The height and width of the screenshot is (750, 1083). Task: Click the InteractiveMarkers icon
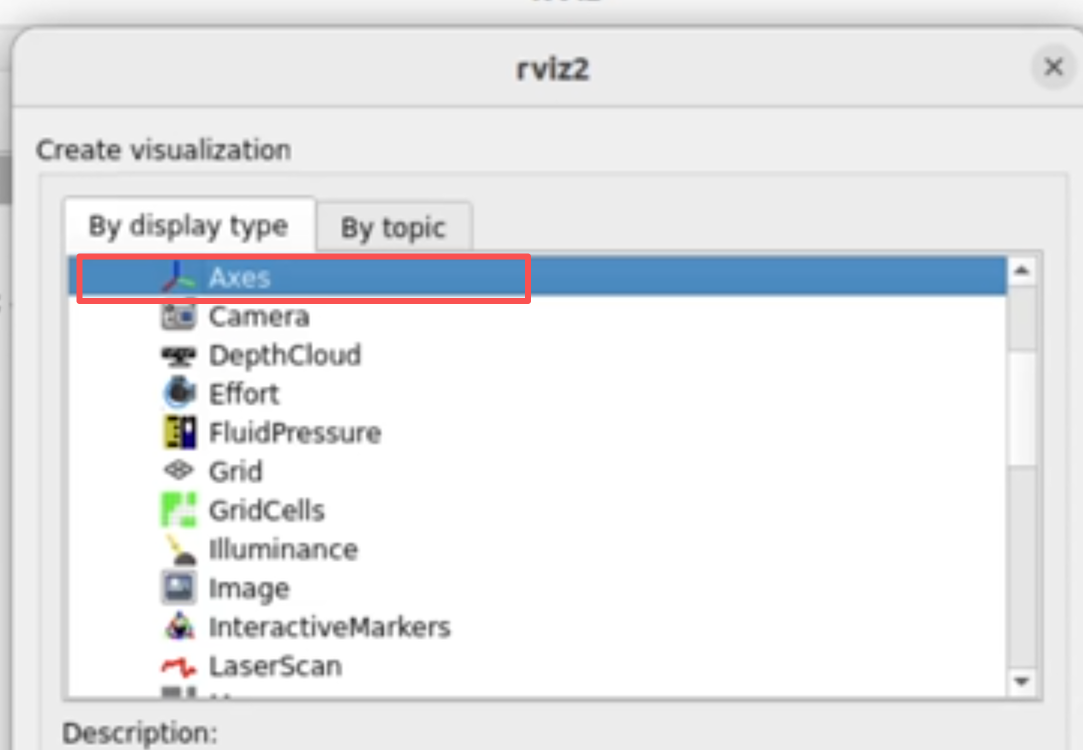(x=178, y=627)
